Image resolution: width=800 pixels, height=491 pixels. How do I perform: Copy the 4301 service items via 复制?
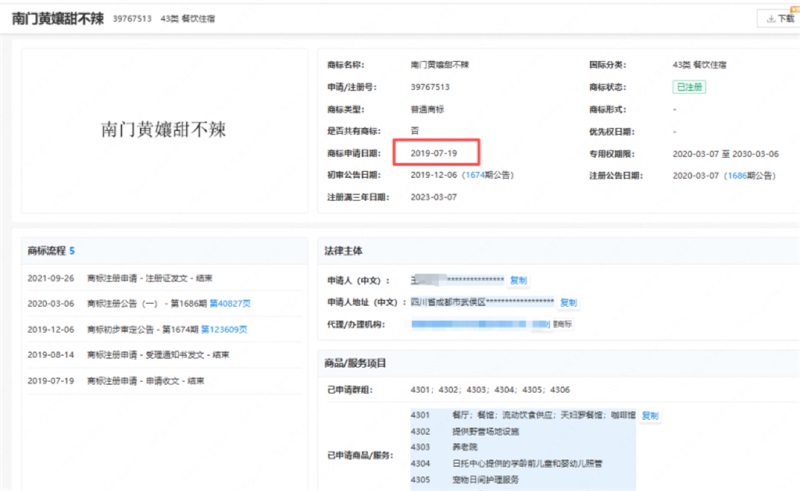tap(649, 415)
